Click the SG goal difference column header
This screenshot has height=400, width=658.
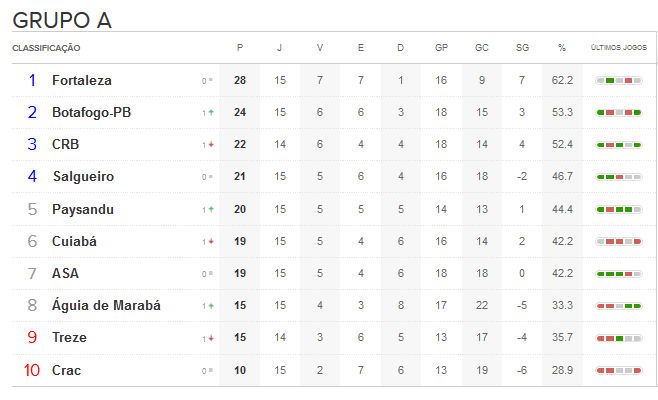click(522, 48)
